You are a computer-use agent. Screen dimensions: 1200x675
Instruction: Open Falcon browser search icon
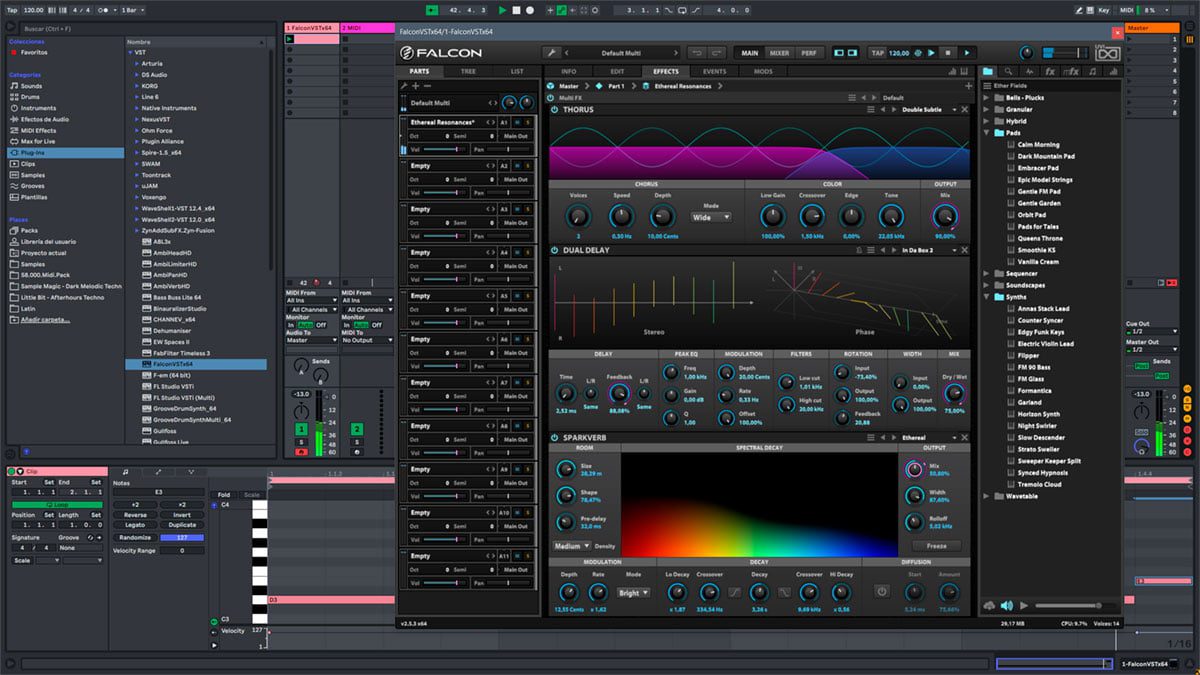coord(1008,72)
